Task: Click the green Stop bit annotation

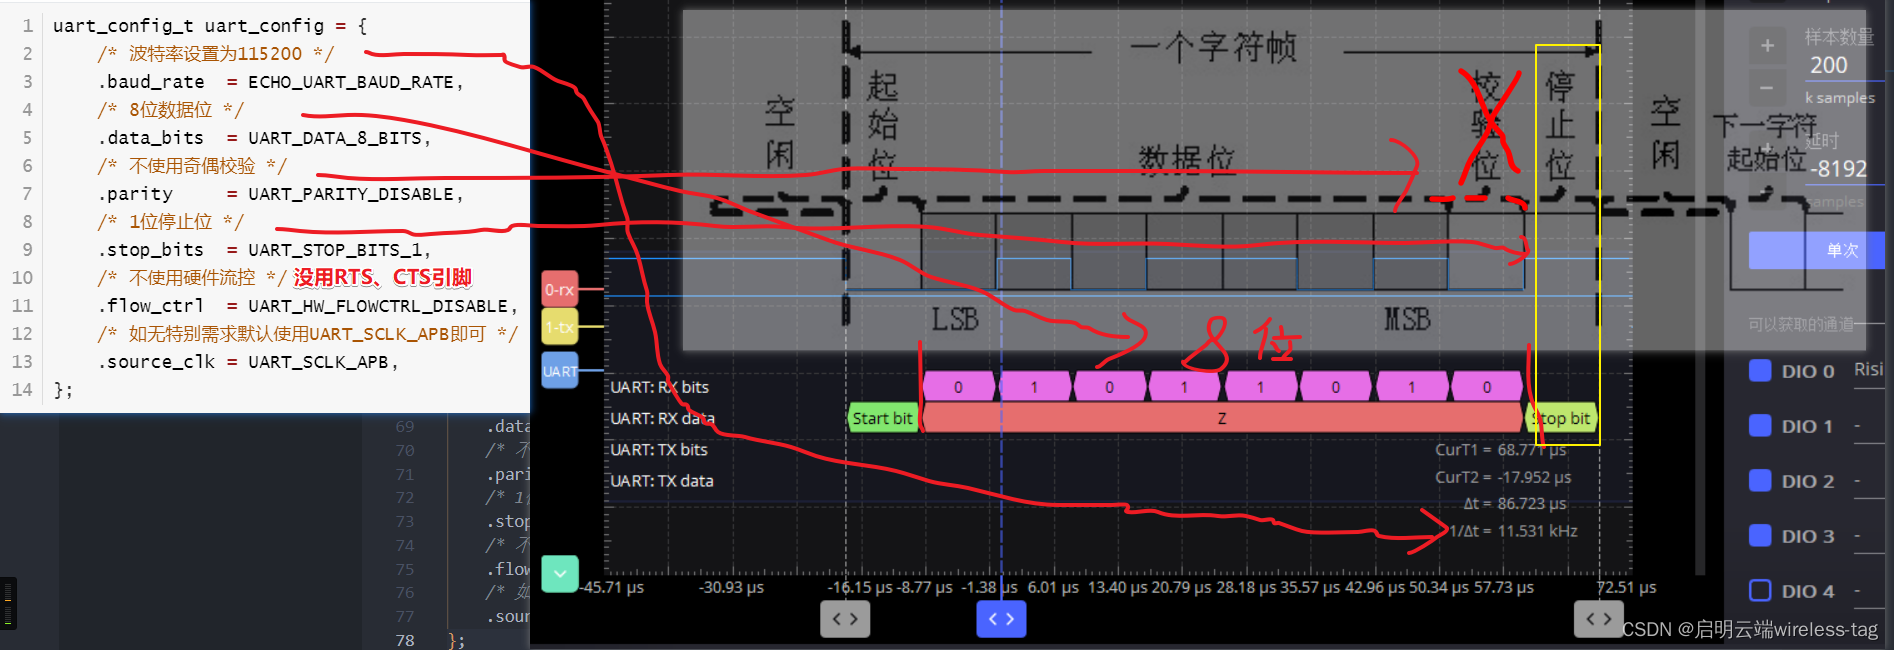Action: pyautogui.click(x=1561, y=418)
